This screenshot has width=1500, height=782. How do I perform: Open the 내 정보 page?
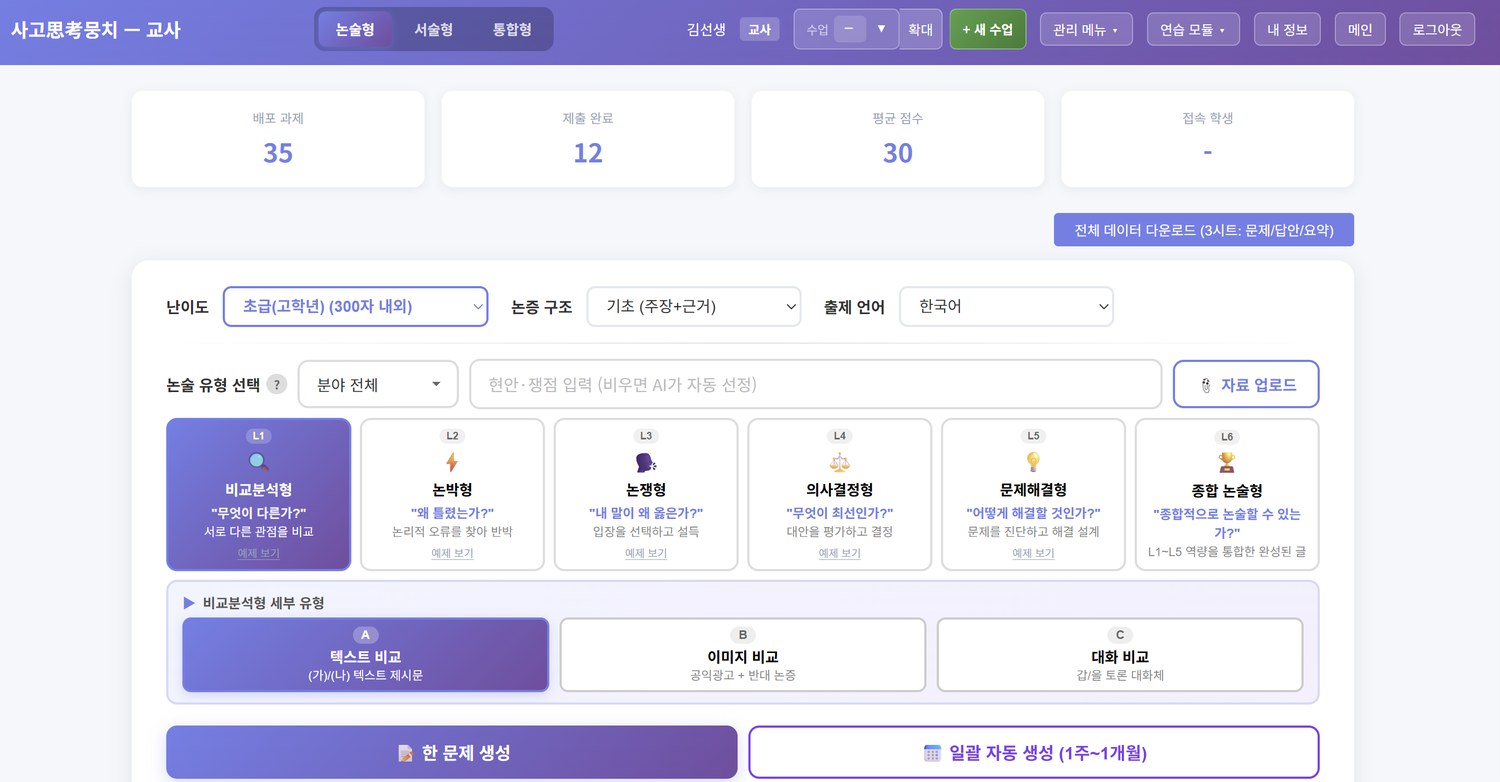click(x=1287, y=30)
